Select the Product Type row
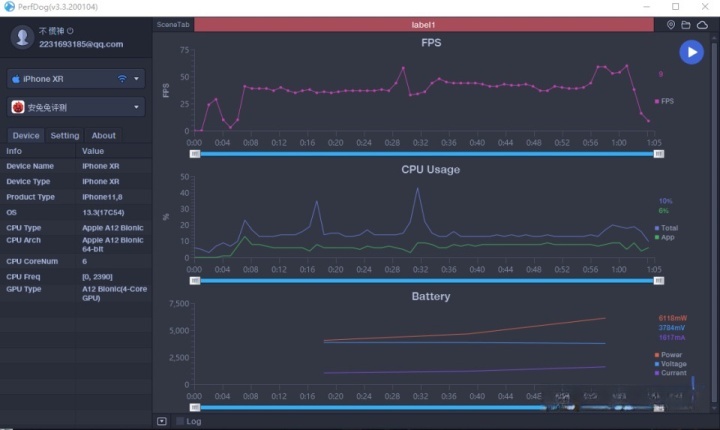Viewport: 720px width, 430px height. [76, 197]
